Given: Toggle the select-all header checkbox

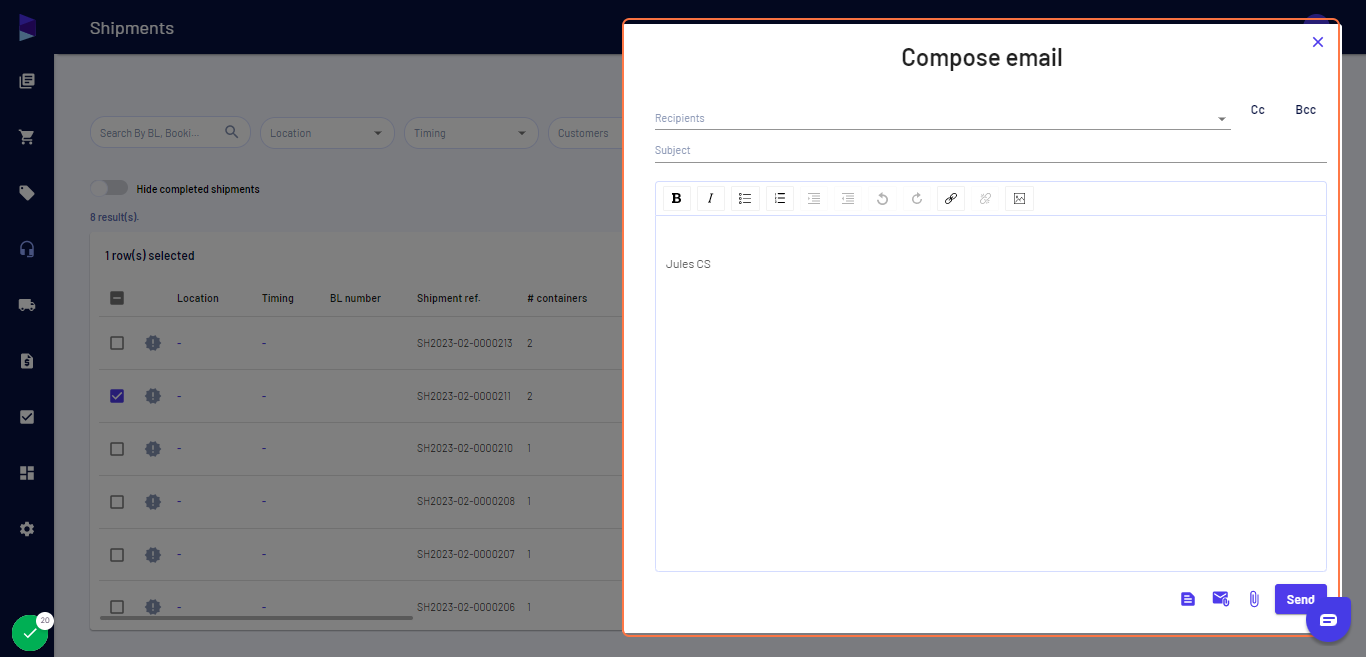Looking at the screenshot, I should pyautogui.click(x=117, y=298).
